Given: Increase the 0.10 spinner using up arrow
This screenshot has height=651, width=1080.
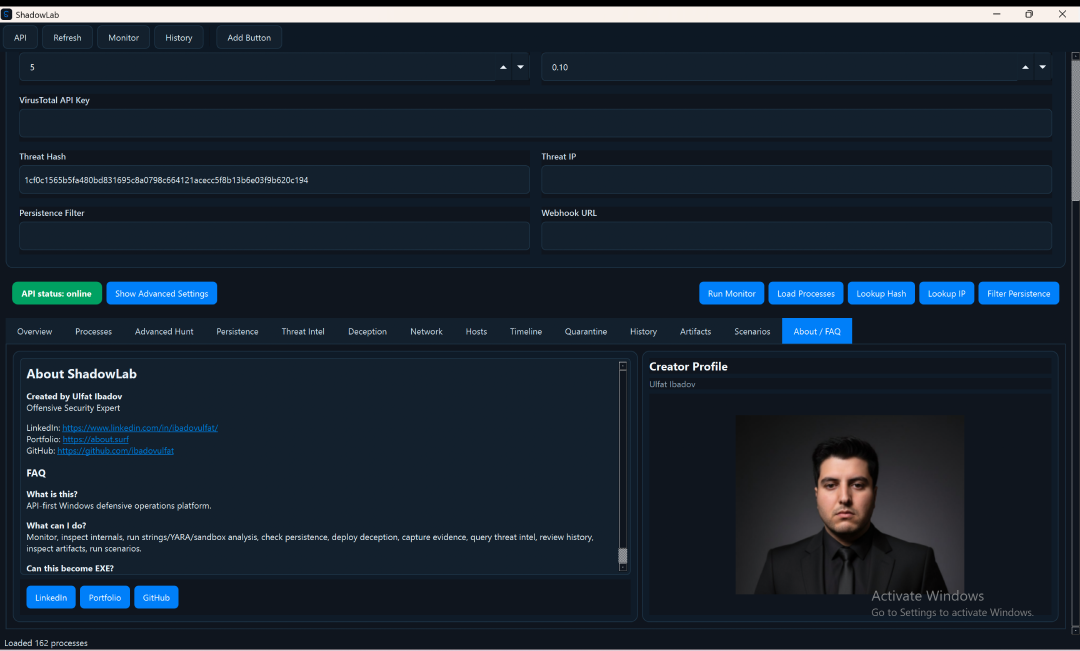Looking at the screenshot, I should pos(1025,67).
